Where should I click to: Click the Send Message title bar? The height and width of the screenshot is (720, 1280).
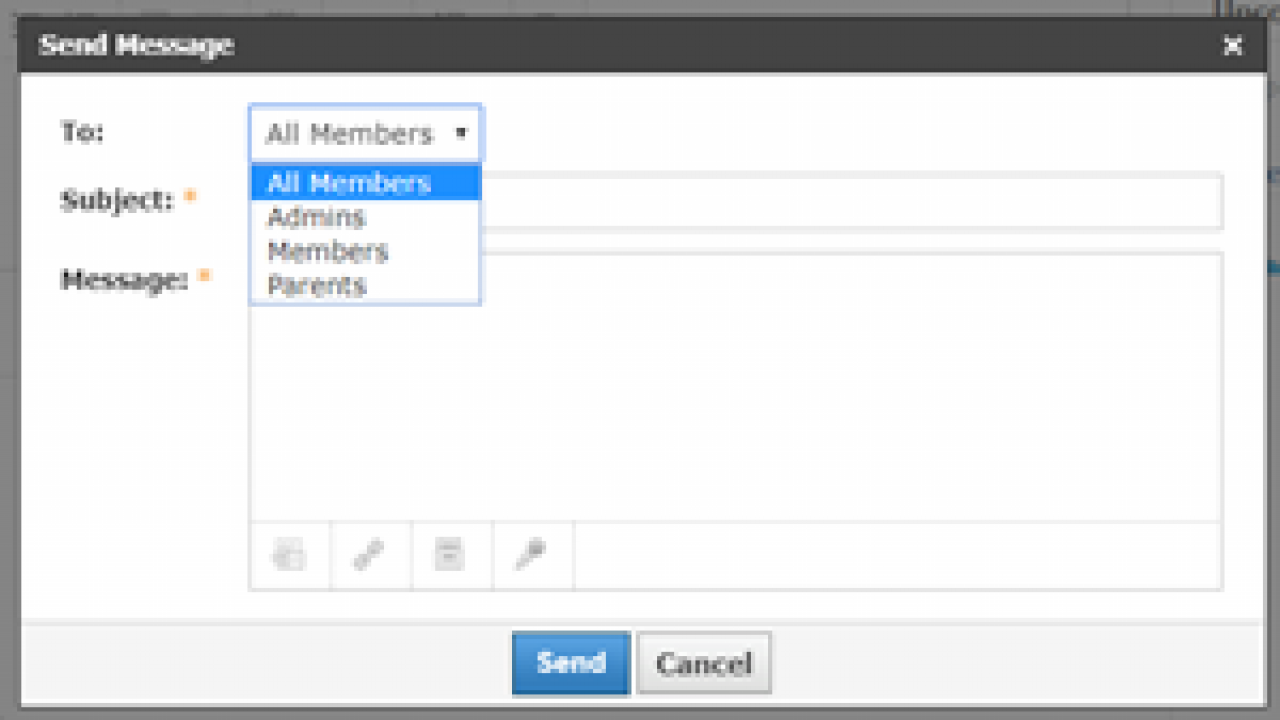click(135, 45)
